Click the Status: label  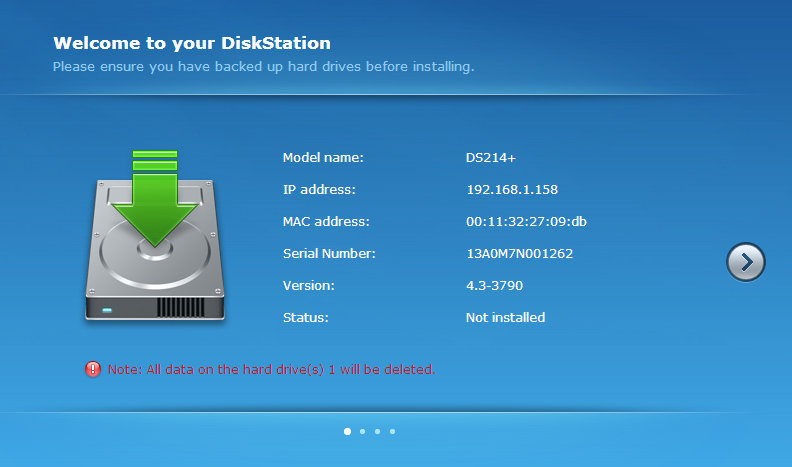306,318
